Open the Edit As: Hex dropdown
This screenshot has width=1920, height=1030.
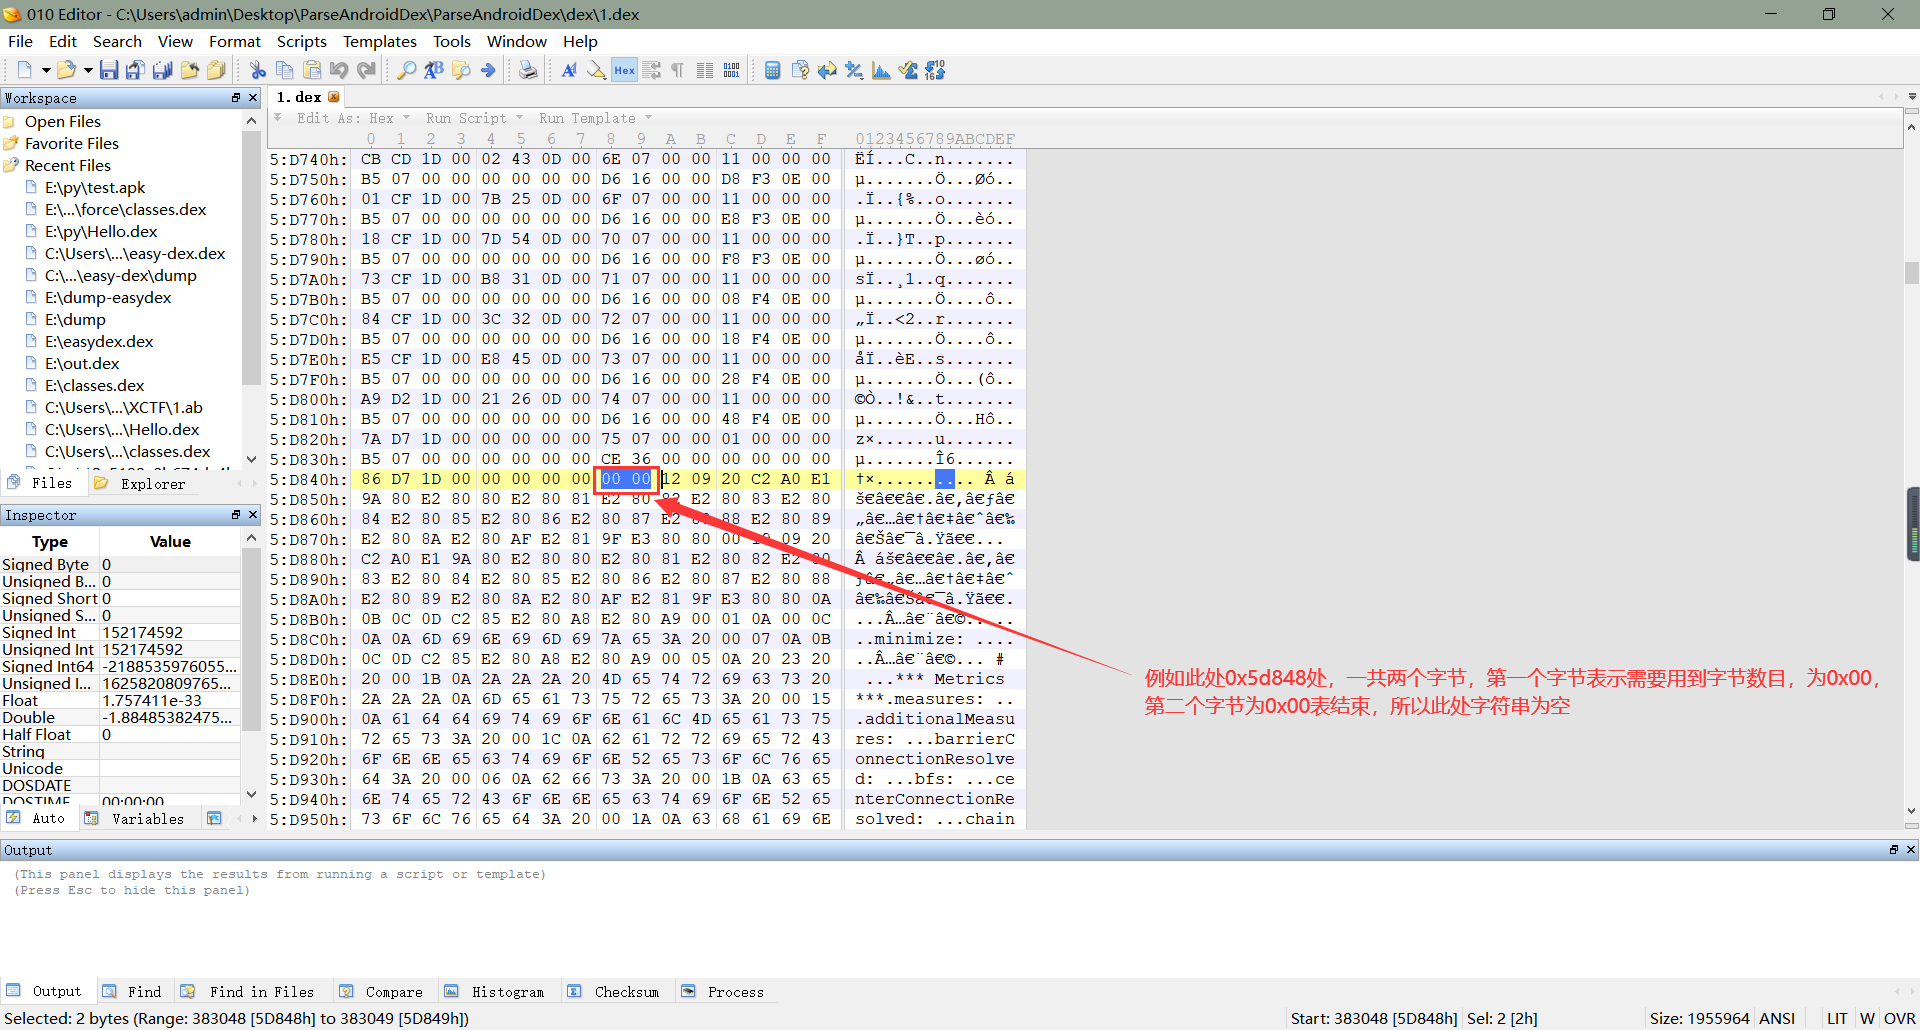pos(353,118)
